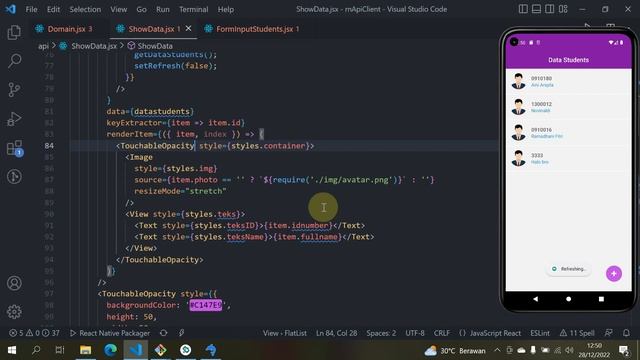Tap student row 1300012 in emulator
The width and height of the screenshot is (640, 360).
click(568, 107)
